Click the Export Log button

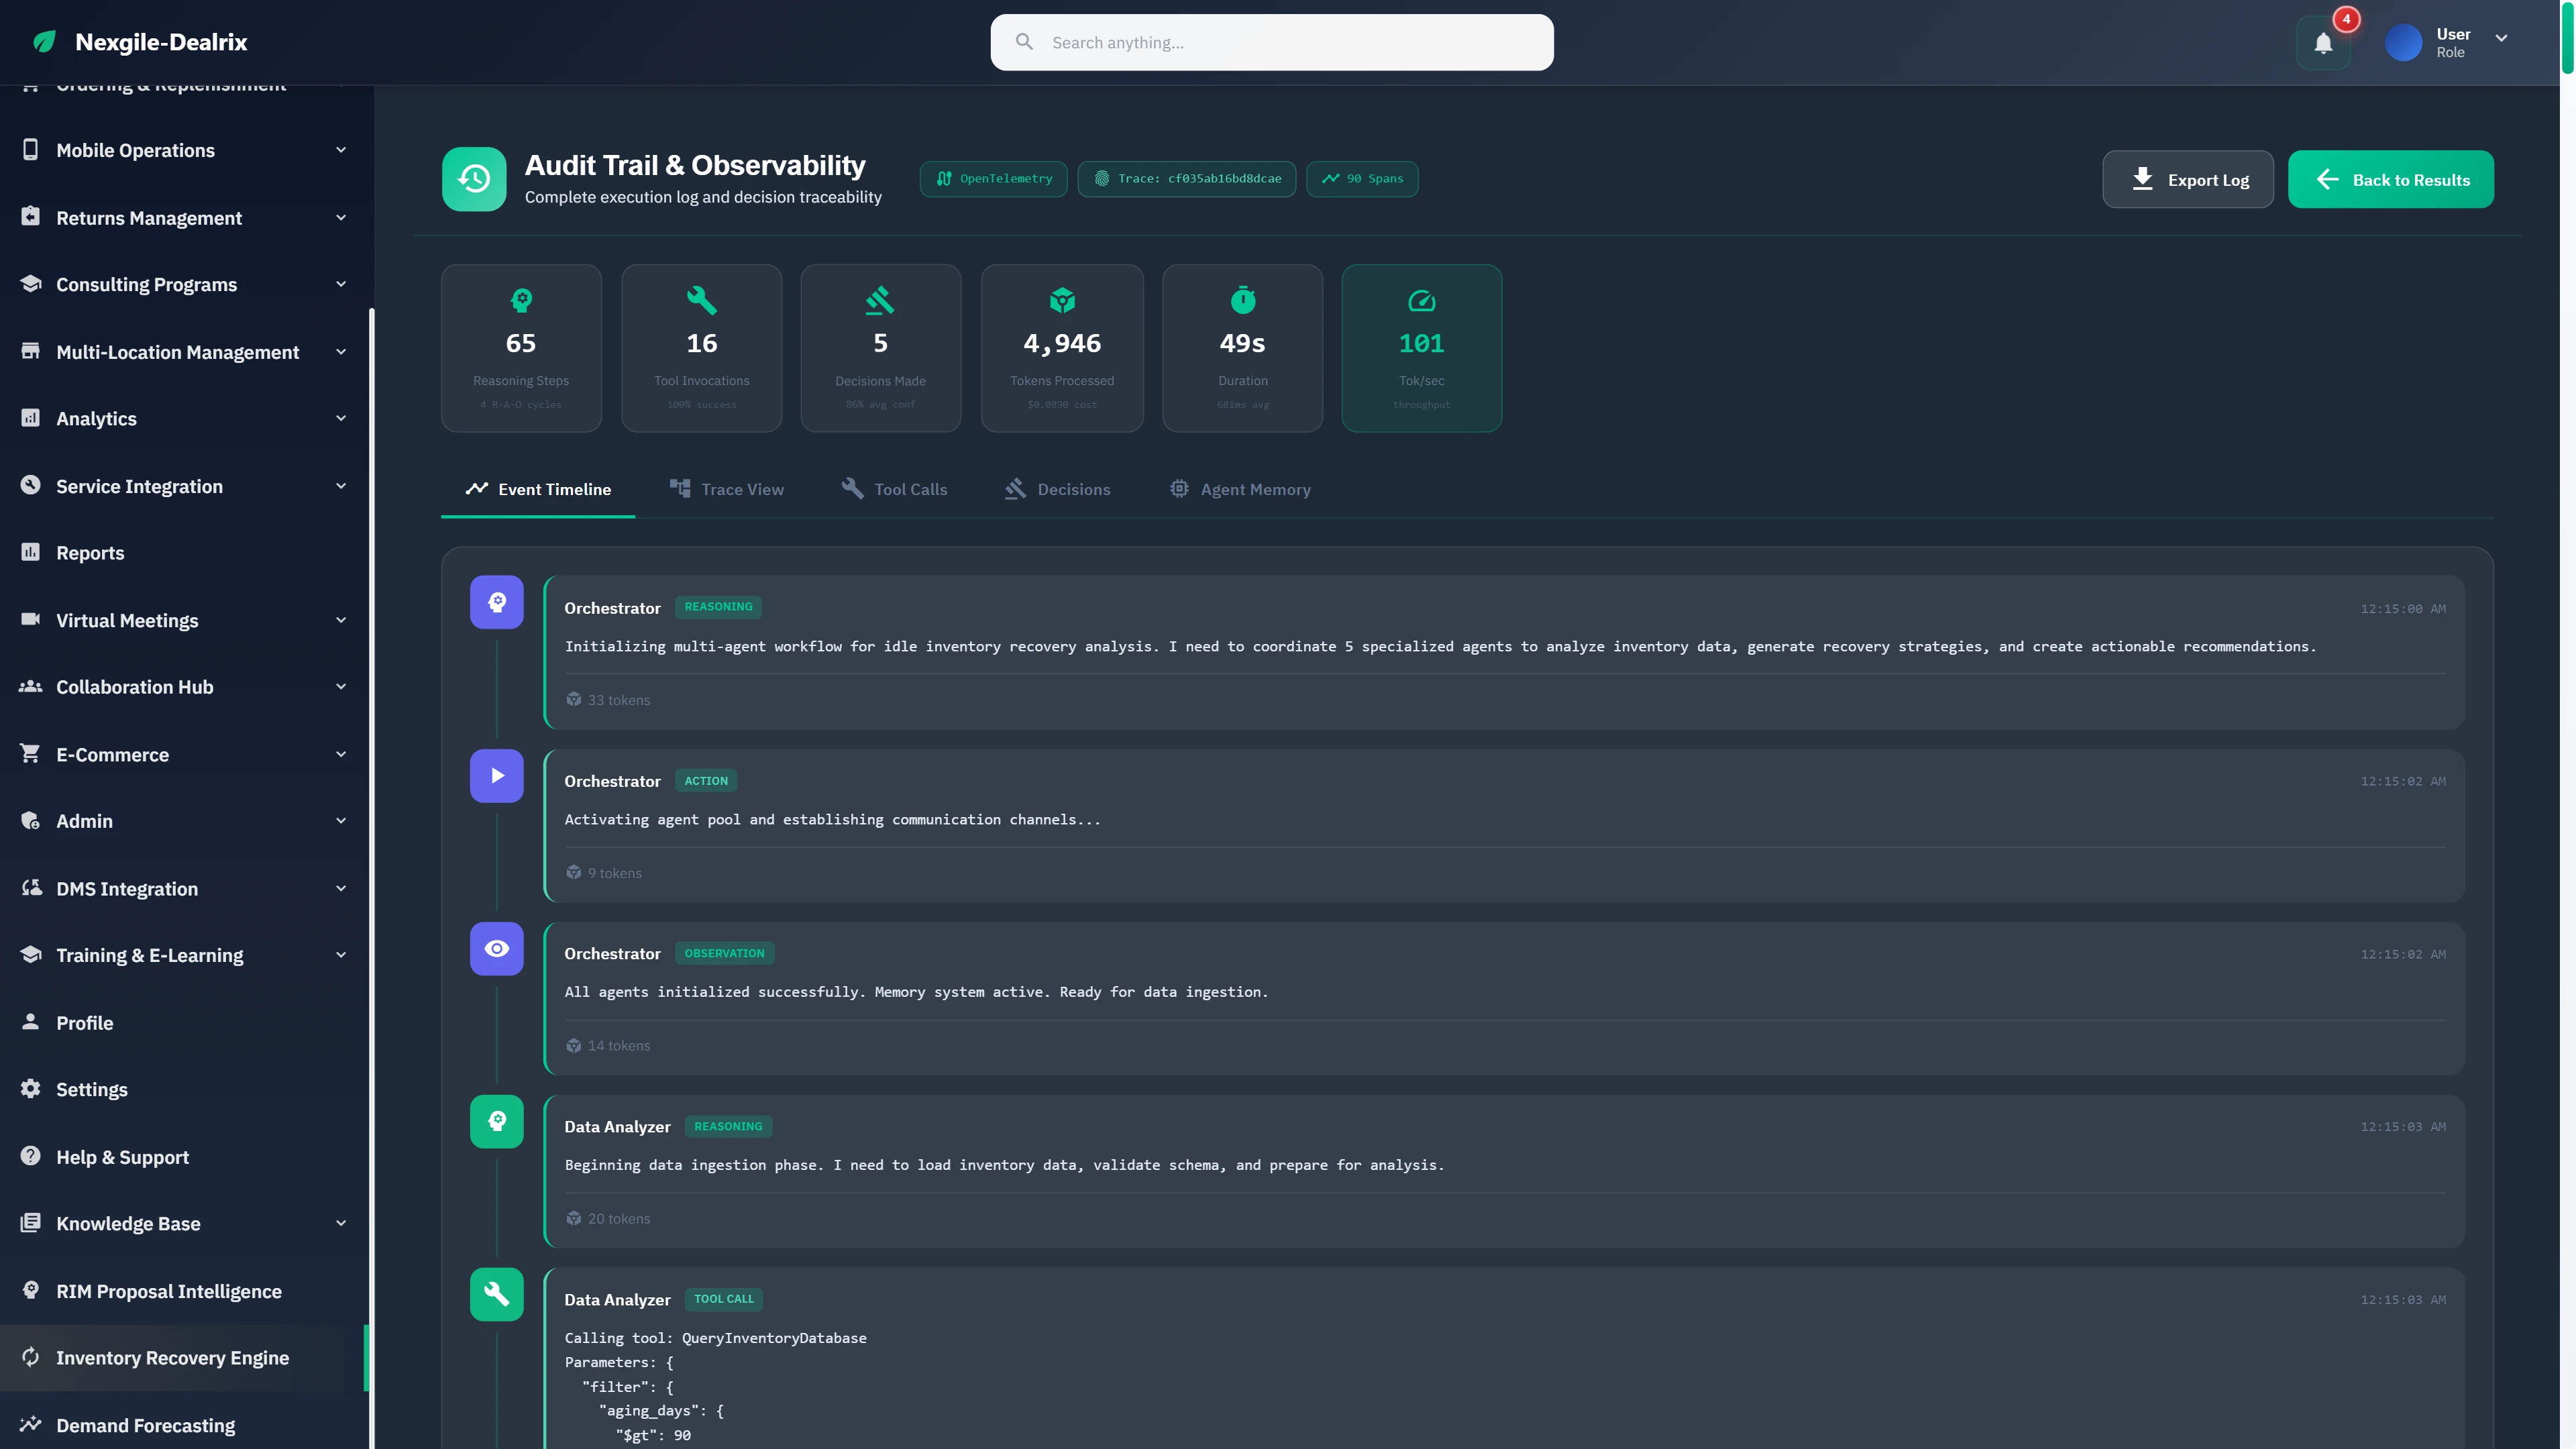pos(2188,179)
